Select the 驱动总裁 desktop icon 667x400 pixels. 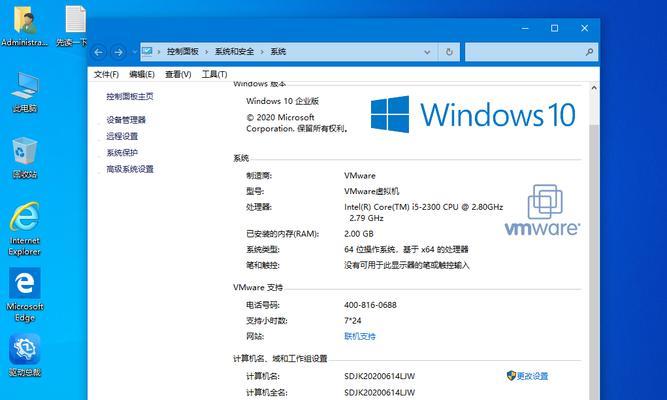(25, 355)
